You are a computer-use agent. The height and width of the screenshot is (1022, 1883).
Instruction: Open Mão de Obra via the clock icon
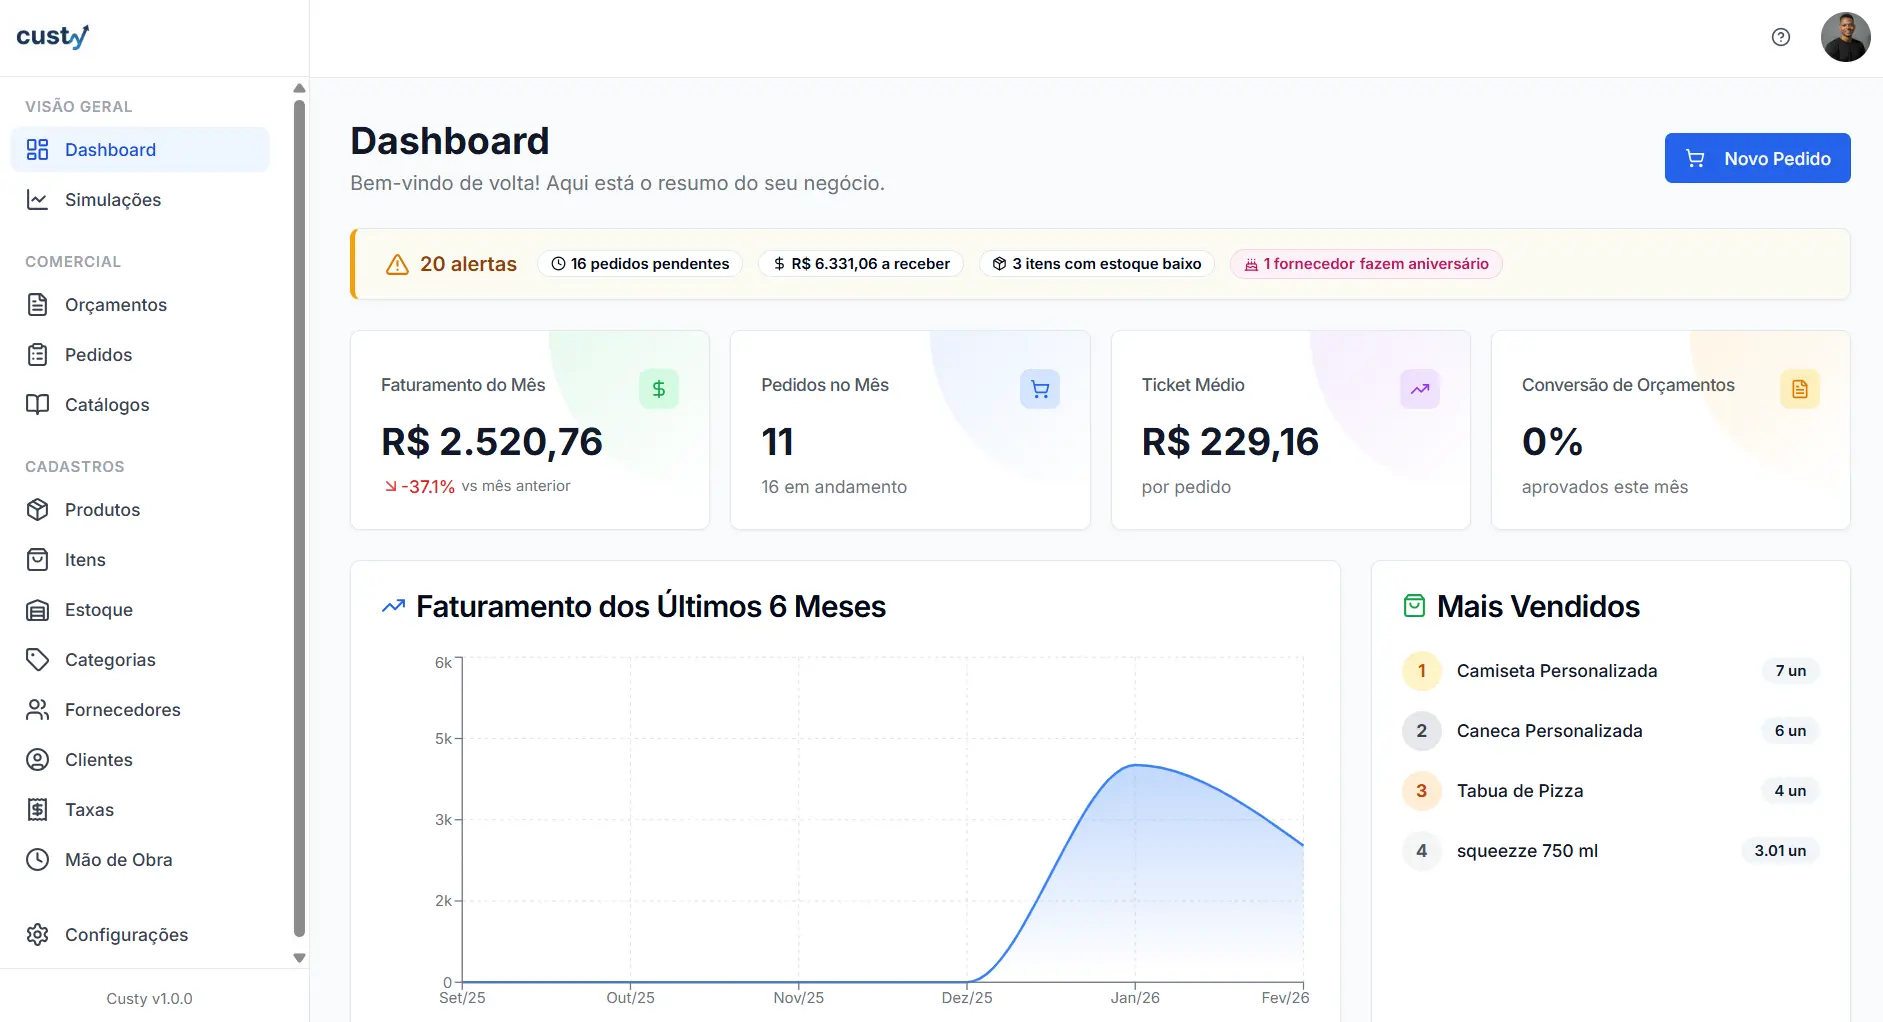pyautogui.click(x=37, y=859)
